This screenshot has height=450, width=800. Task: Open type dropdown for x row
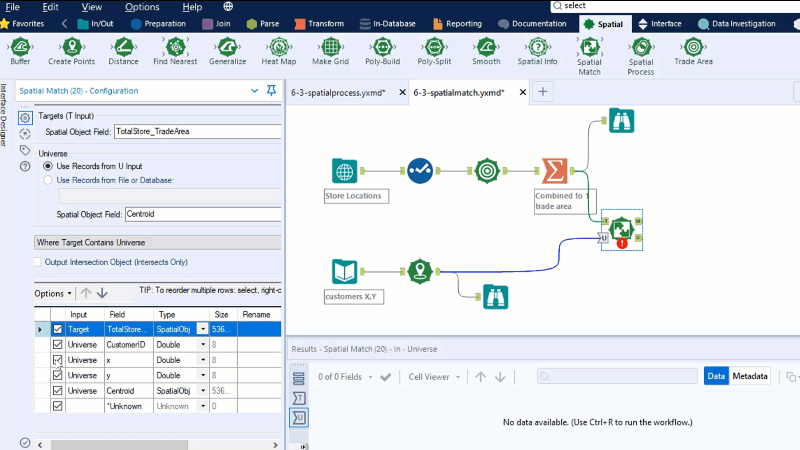point(203,360)
